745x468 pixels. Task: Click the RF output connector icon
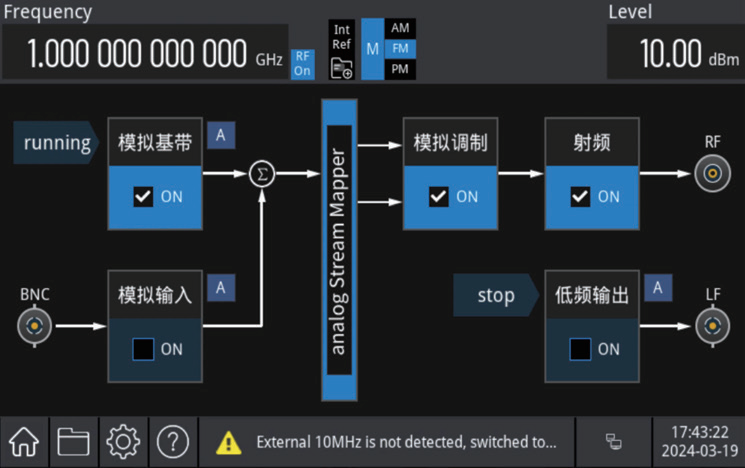(712, 173)
